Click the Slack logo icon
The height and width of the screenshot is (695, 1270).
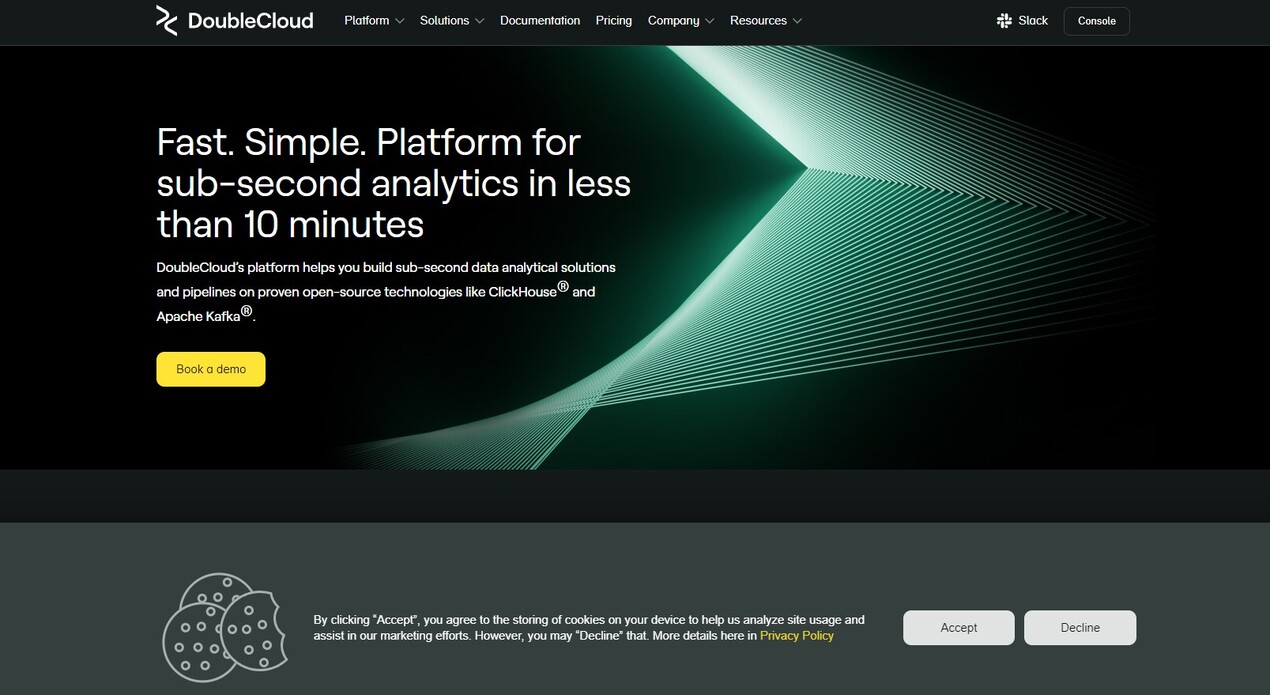1004,21
